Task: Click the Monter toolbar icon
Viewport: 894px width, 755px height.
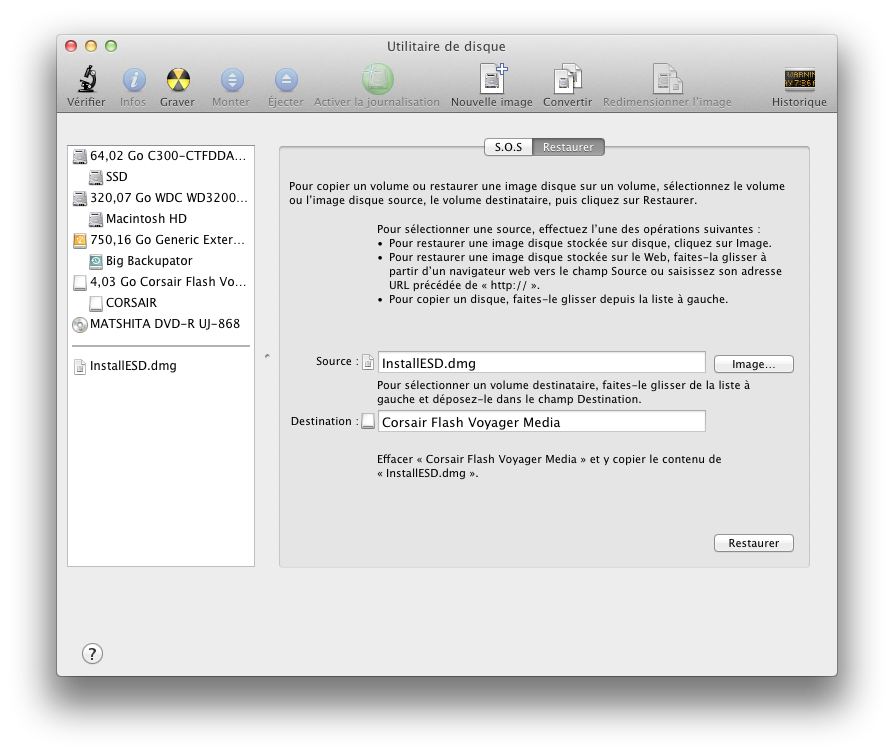Action: [232, 79]
